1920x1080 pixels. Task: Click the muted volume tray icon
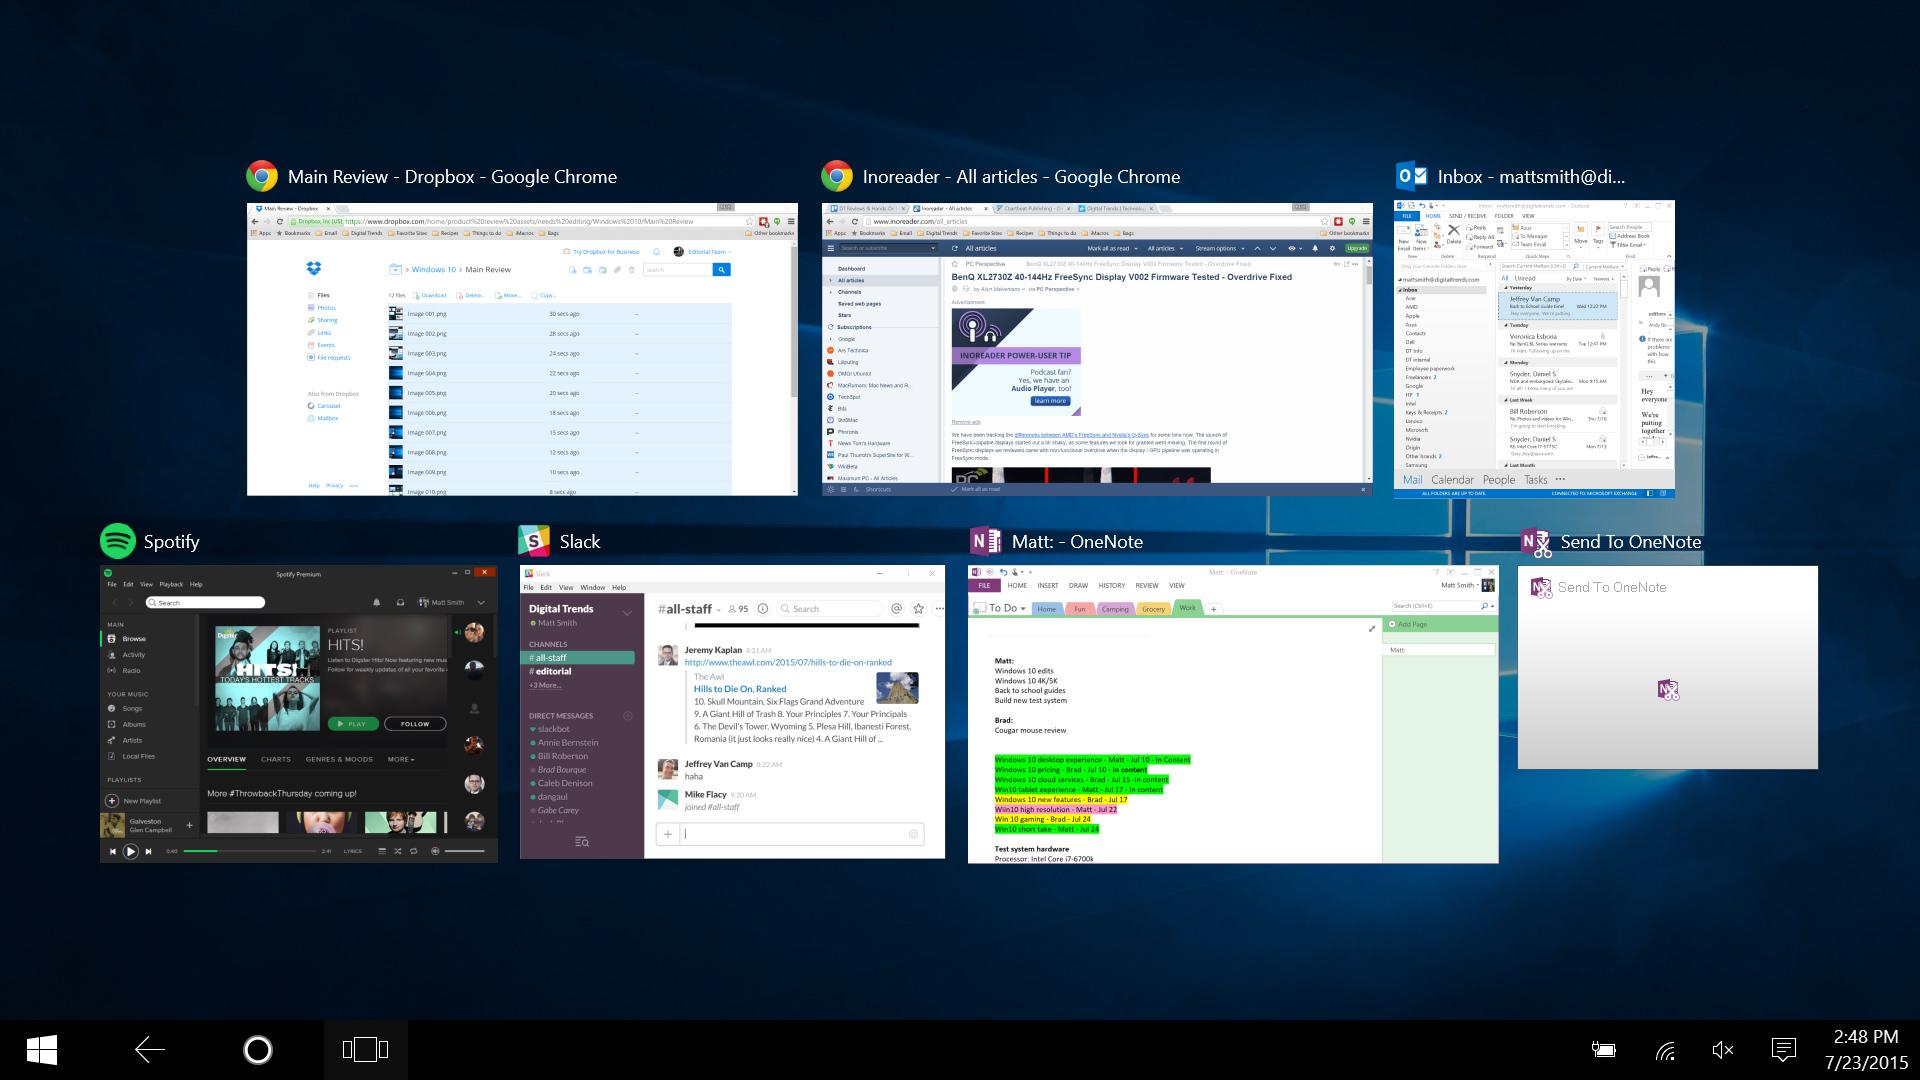[1722, 1049]
